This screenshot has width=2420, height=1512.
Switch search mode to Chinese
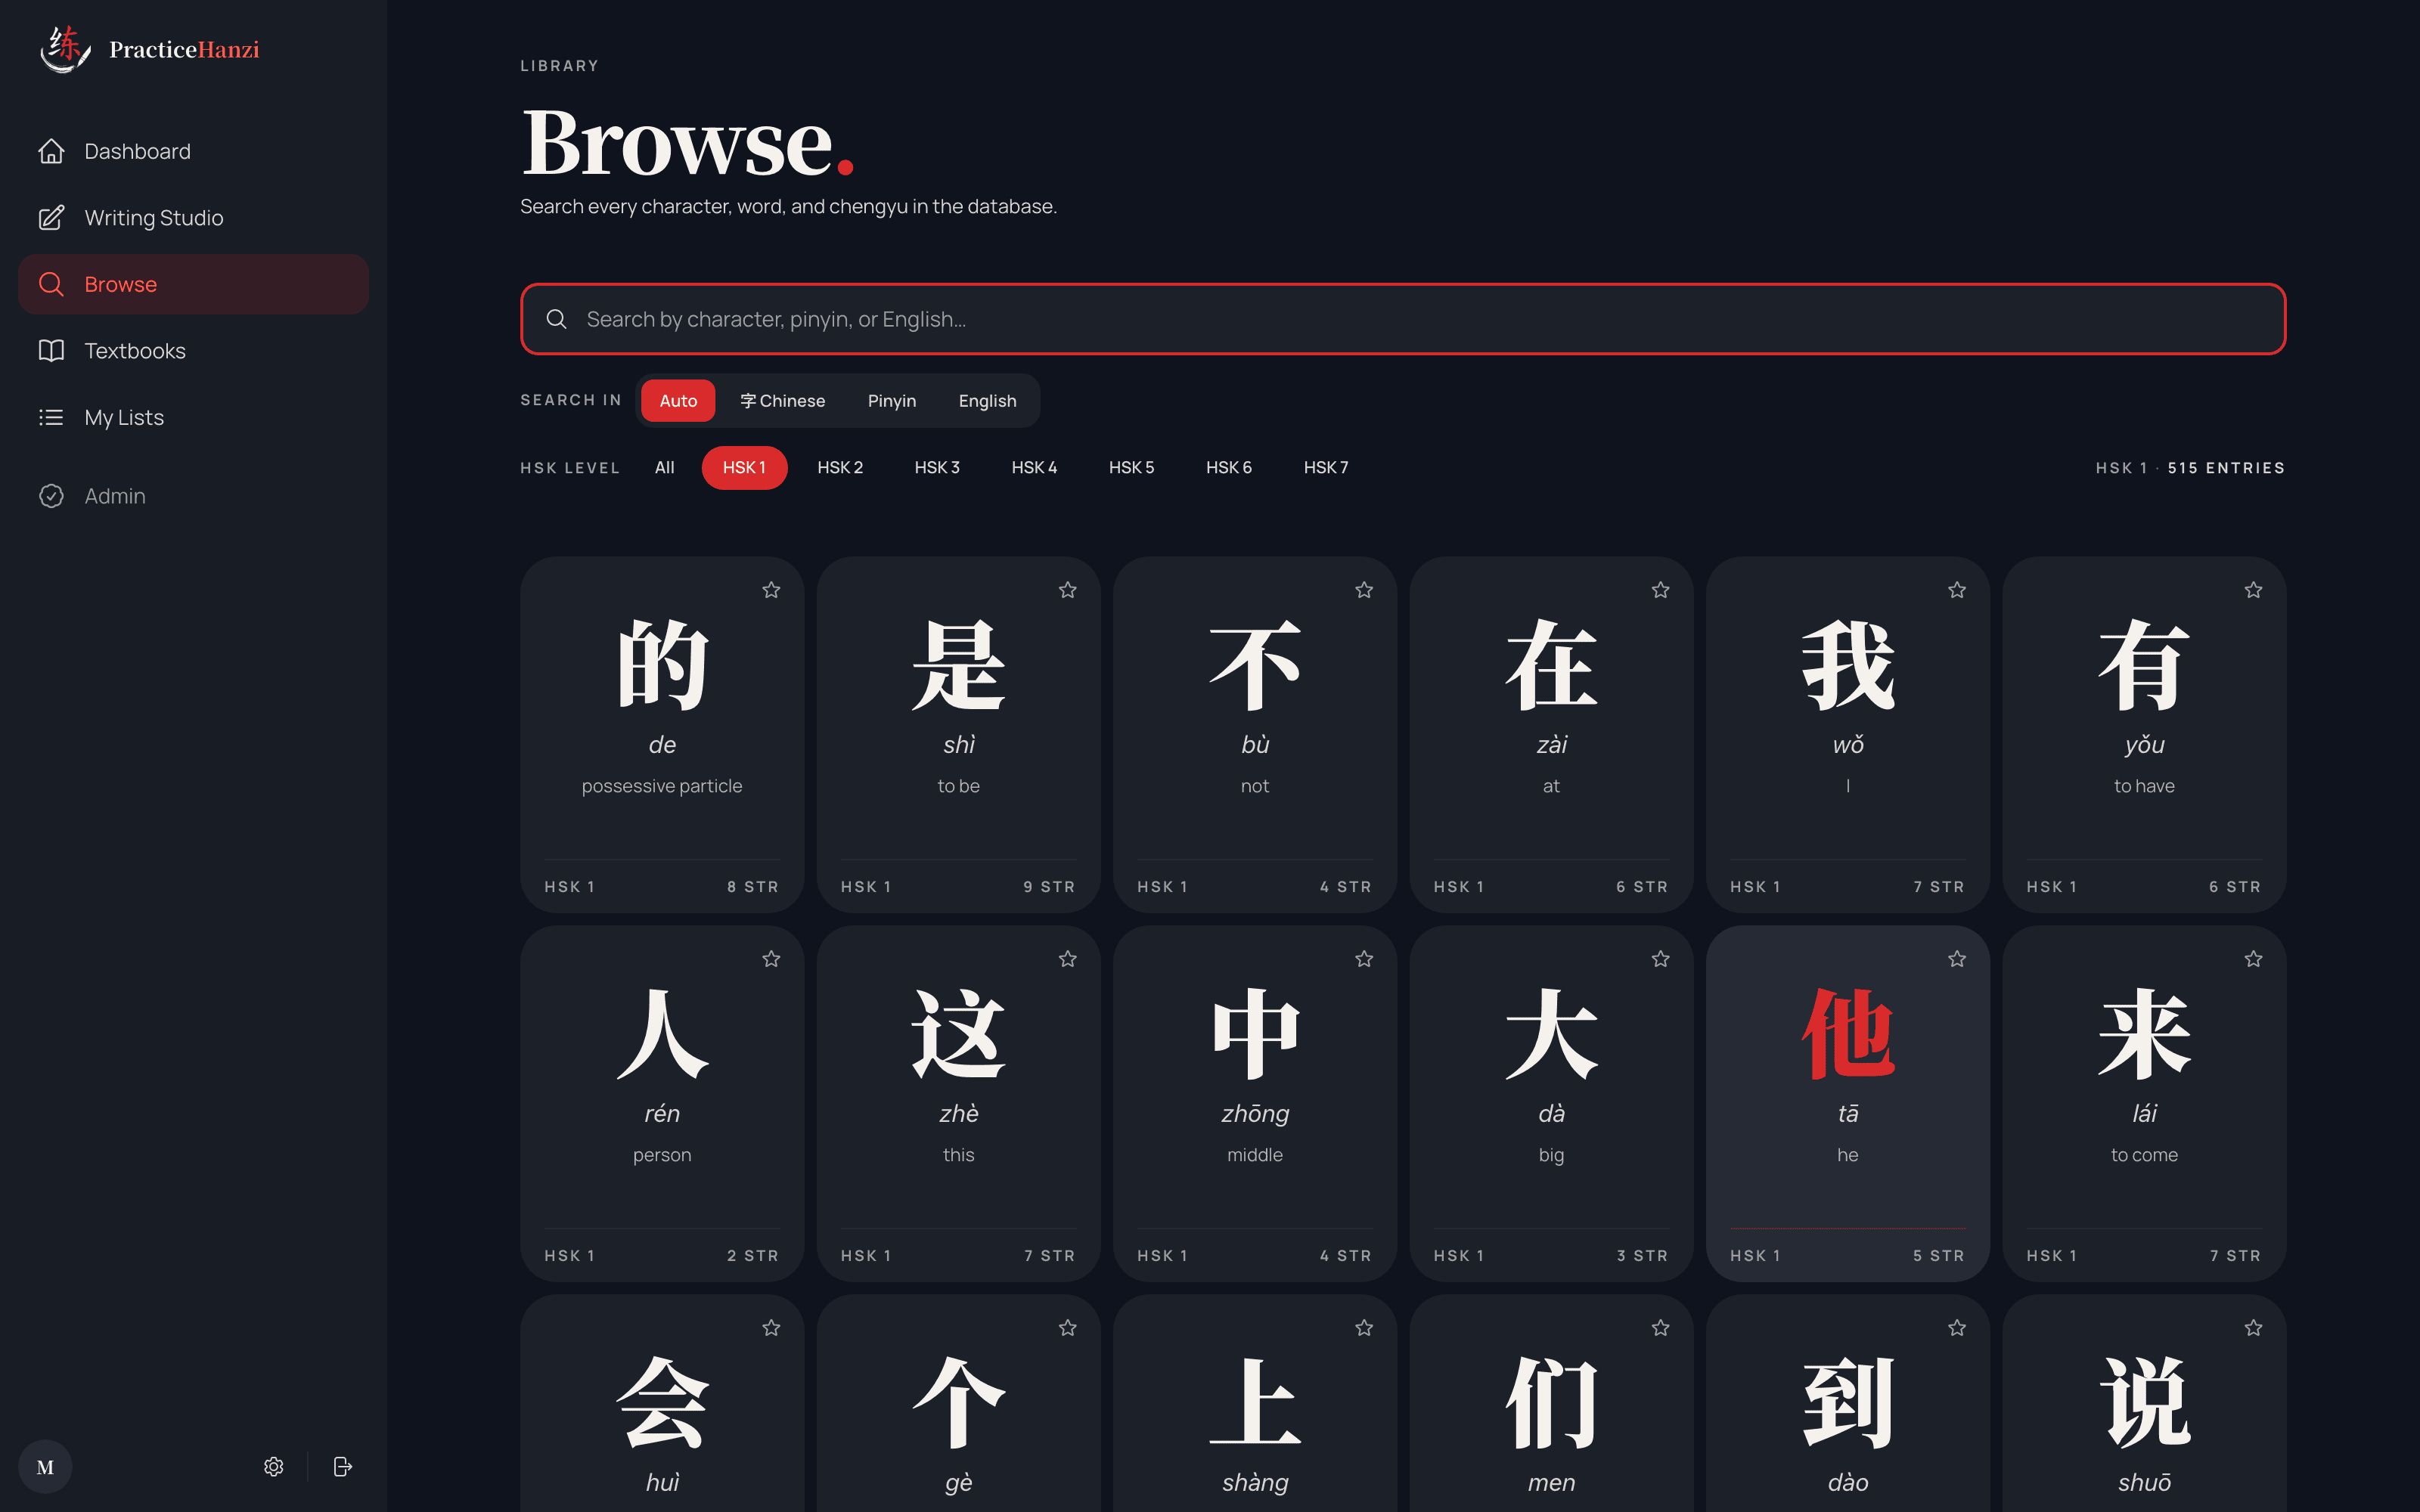(782, 401)
